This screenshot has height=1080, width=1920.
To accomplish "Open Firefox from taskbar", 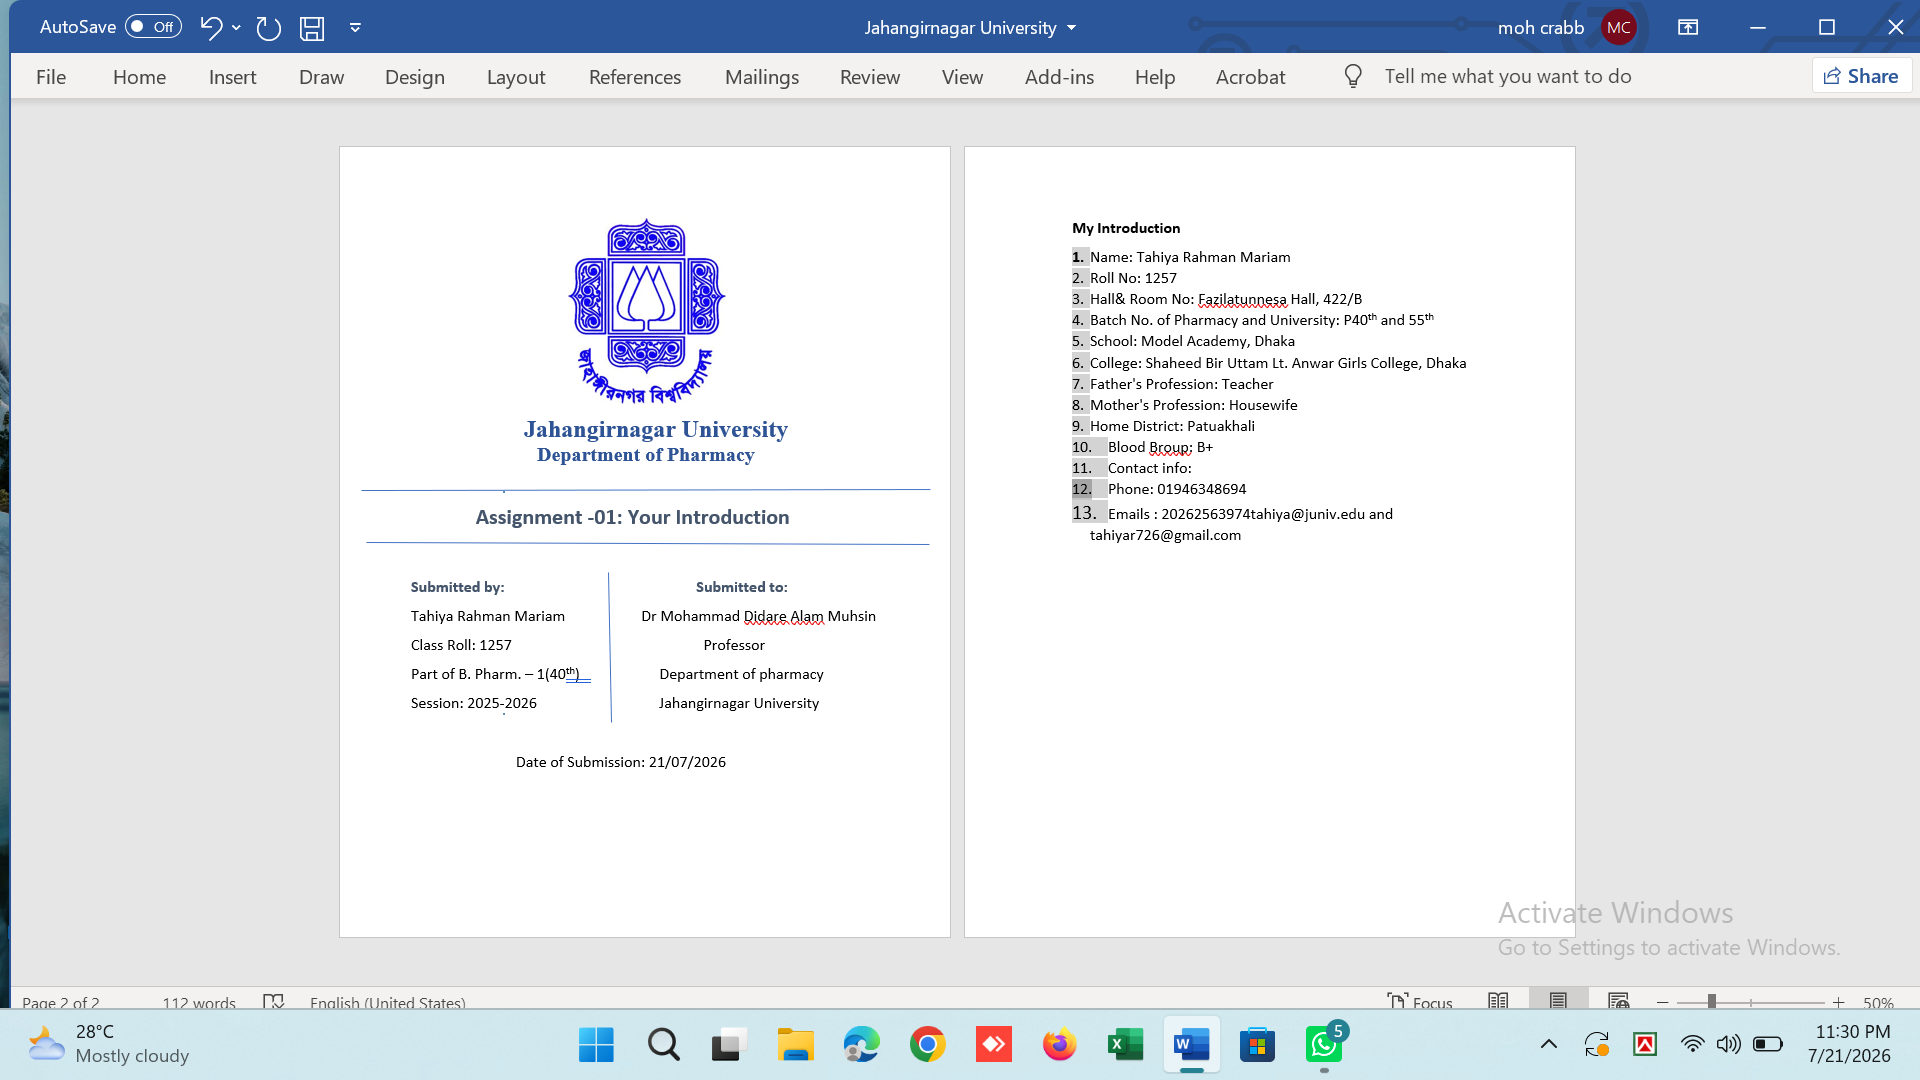I will [x=1059, y=1045].
